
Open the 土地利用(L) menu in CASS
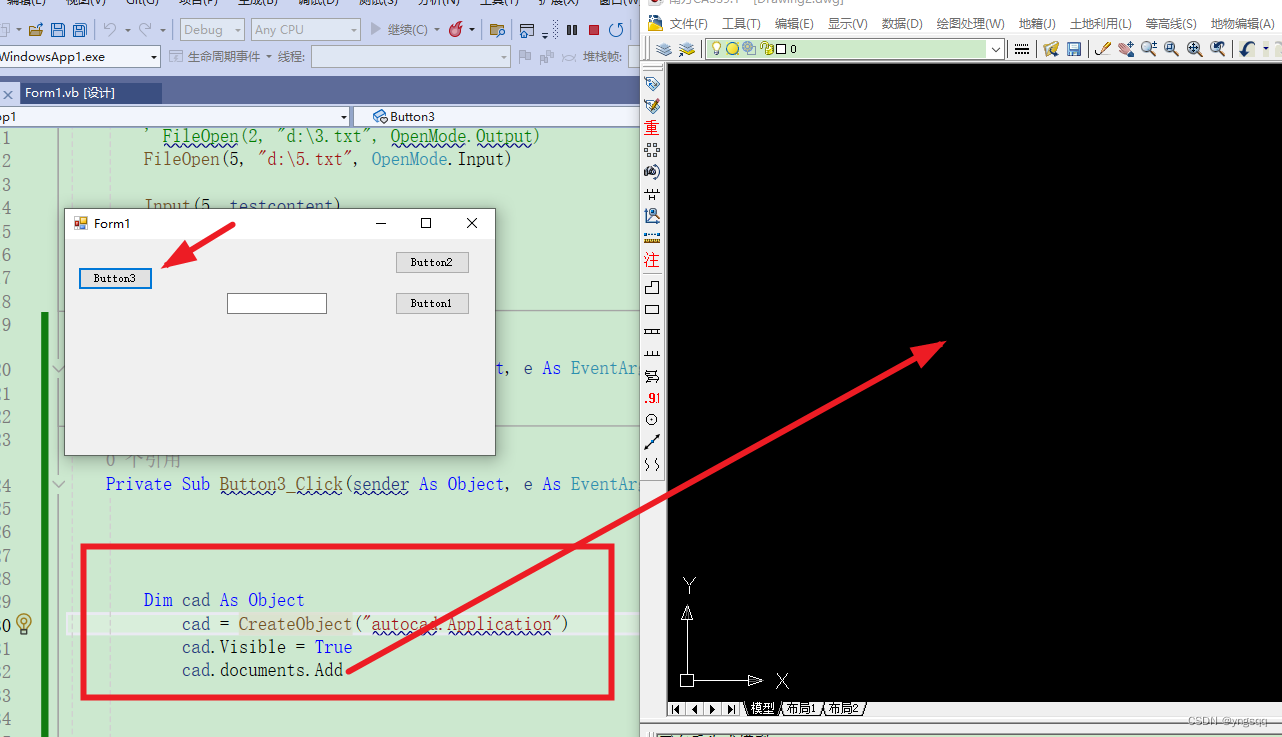1100,23
